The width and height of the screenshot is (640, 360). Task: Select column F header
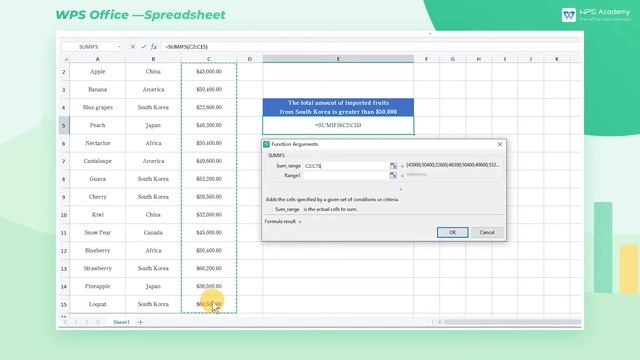tap(427, 59)
